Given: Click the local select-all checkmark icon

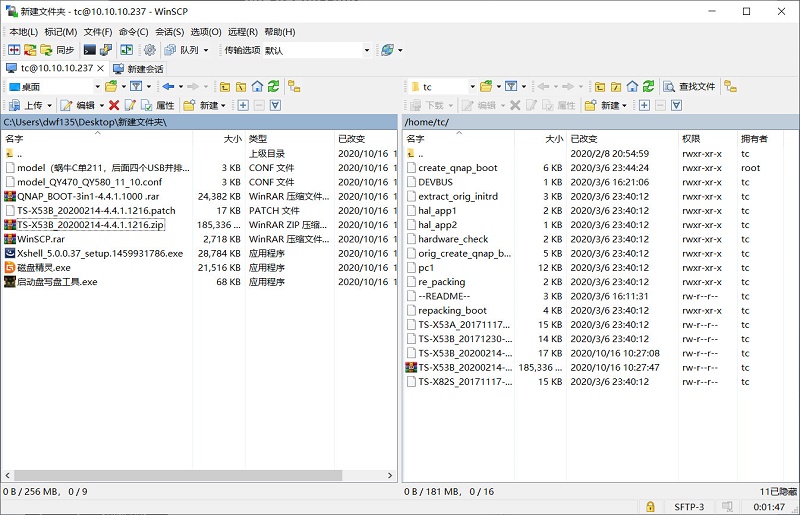Looking at the screenshot, I should 276,105.
